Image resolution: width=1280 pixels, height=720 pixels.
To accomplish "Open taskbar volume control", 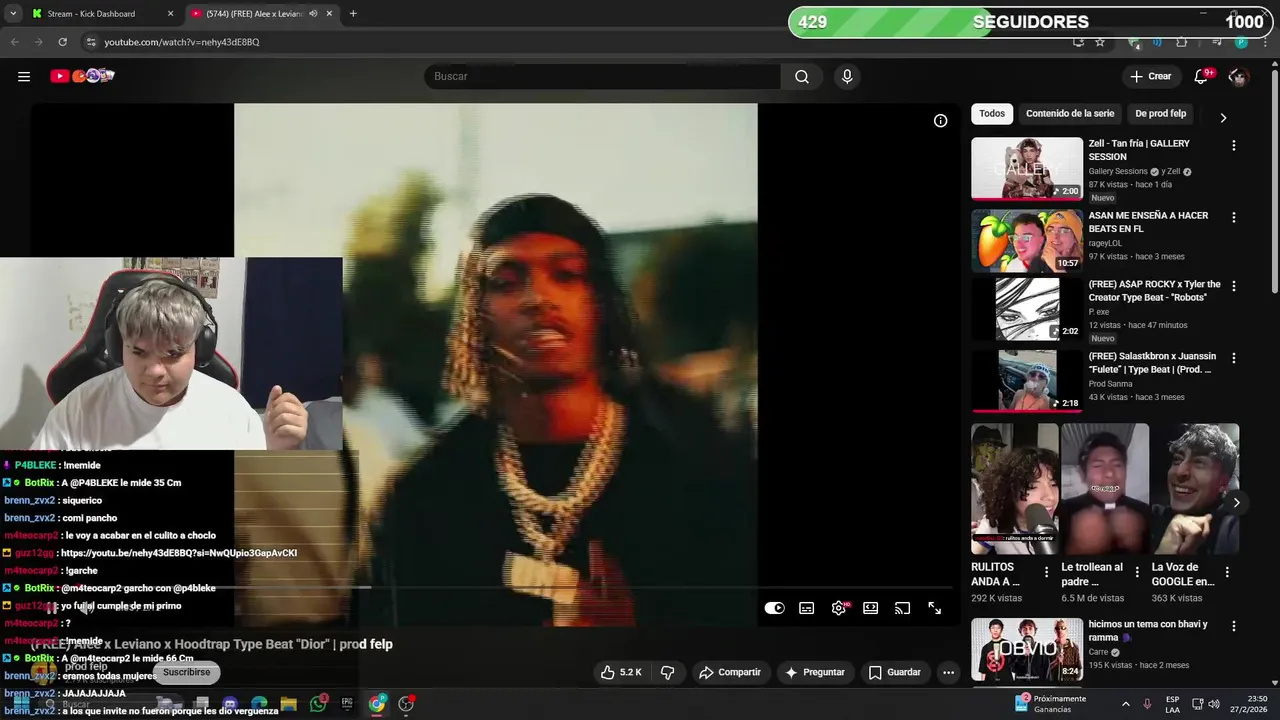I will (1216, 704).
